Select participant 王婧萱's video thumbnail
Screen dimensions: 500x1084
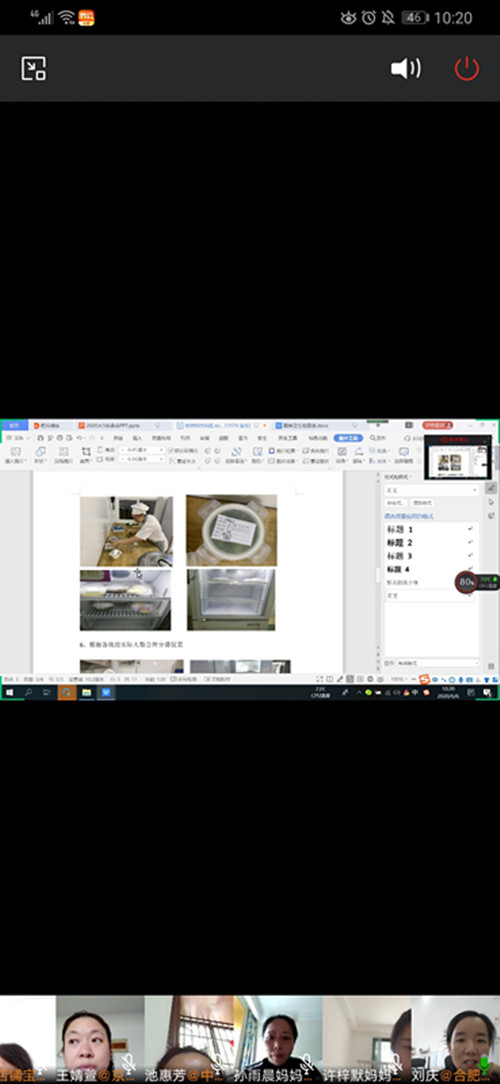click(x=100, y=1039)
